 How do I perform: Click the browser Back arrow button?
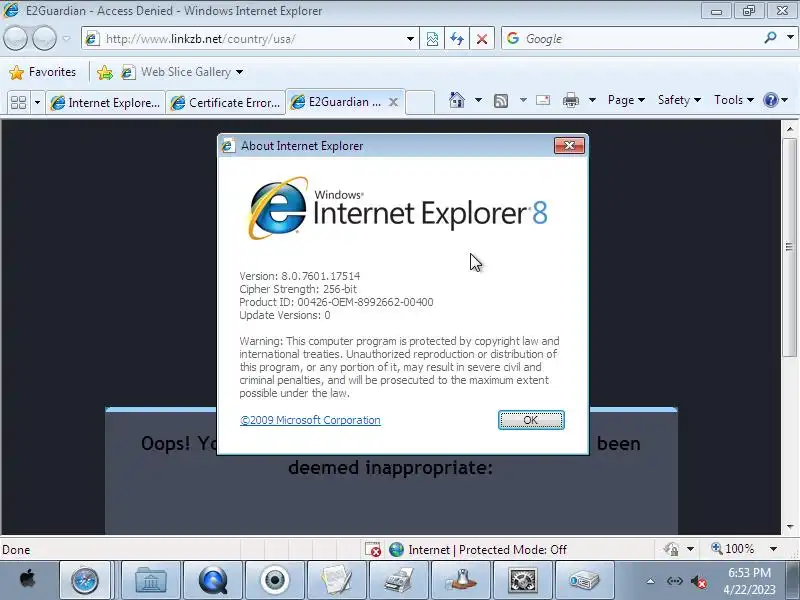(15, 38)
